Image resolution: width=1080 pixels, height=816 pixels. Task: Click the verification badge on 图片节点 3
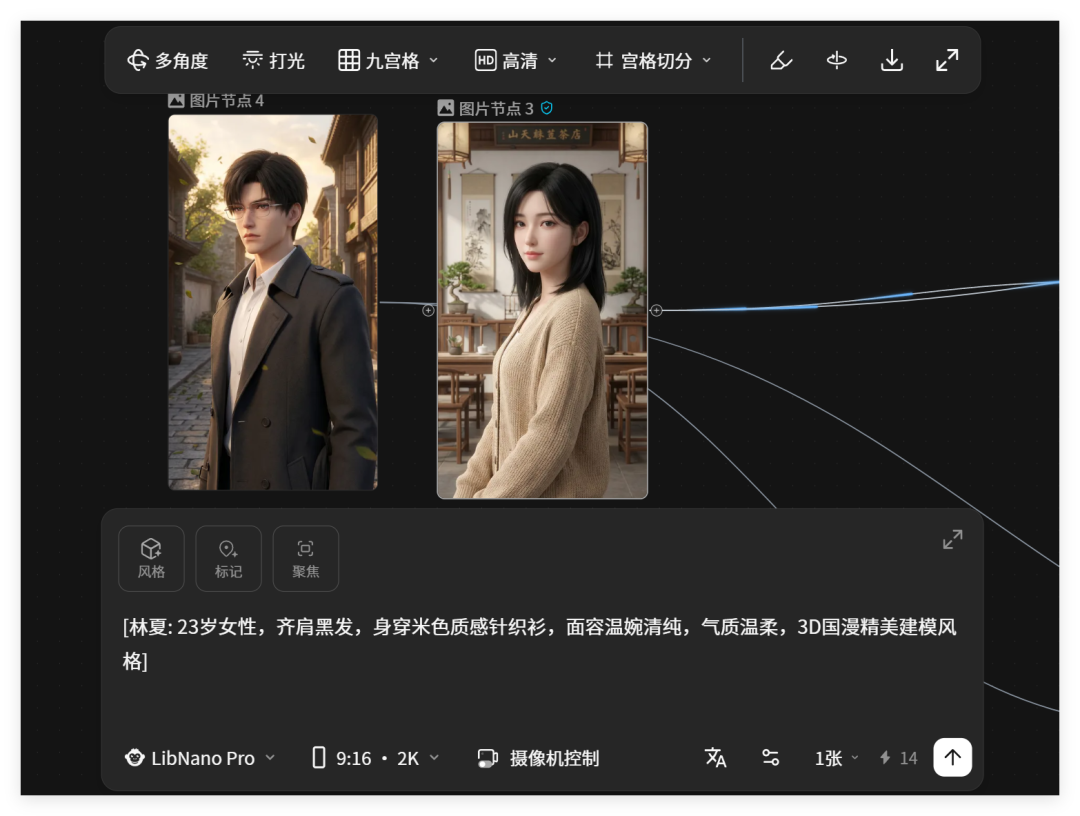(x=547, y=108)
